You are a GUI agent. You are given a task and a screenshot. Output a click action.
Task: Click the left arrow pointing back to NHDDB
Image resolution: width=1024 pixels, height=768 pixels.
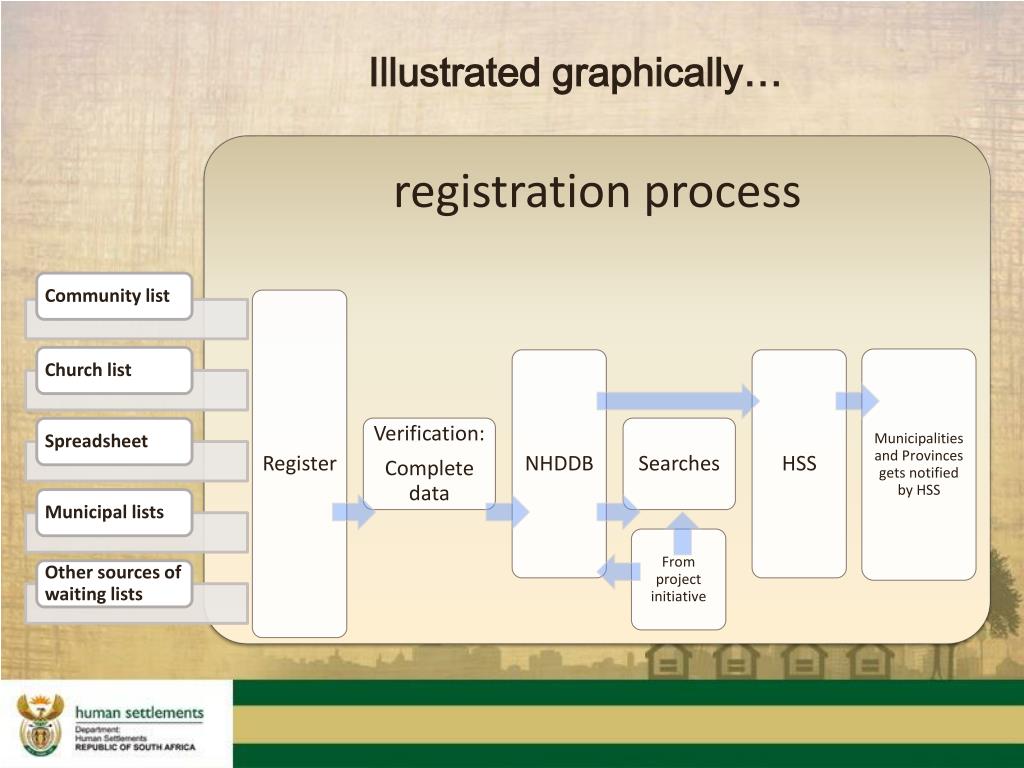coord(620,571)
